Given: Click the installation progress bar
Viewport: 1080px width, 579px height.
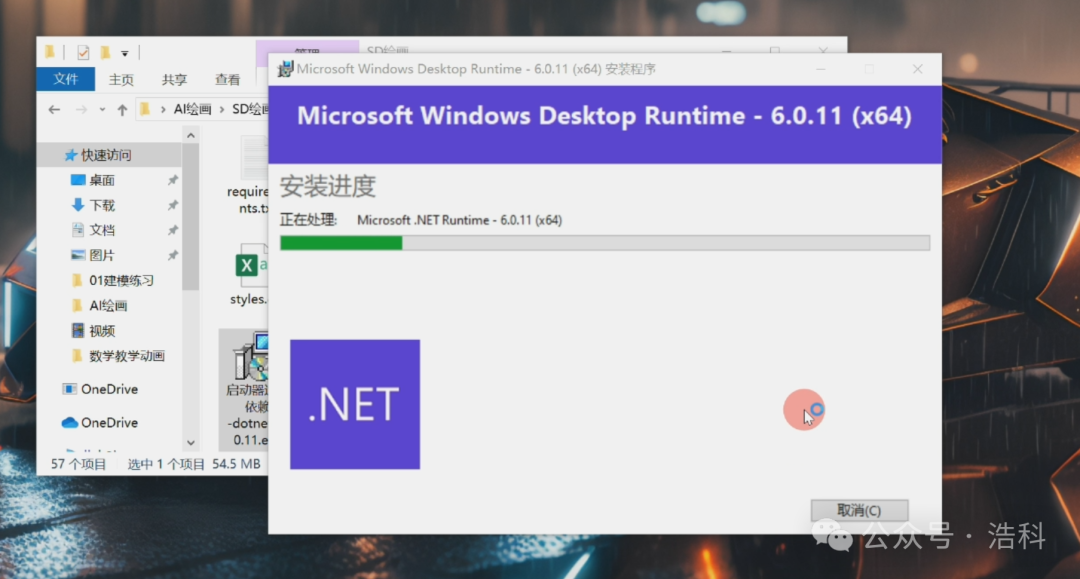Looking at the screenshot, I should [605, 242].
